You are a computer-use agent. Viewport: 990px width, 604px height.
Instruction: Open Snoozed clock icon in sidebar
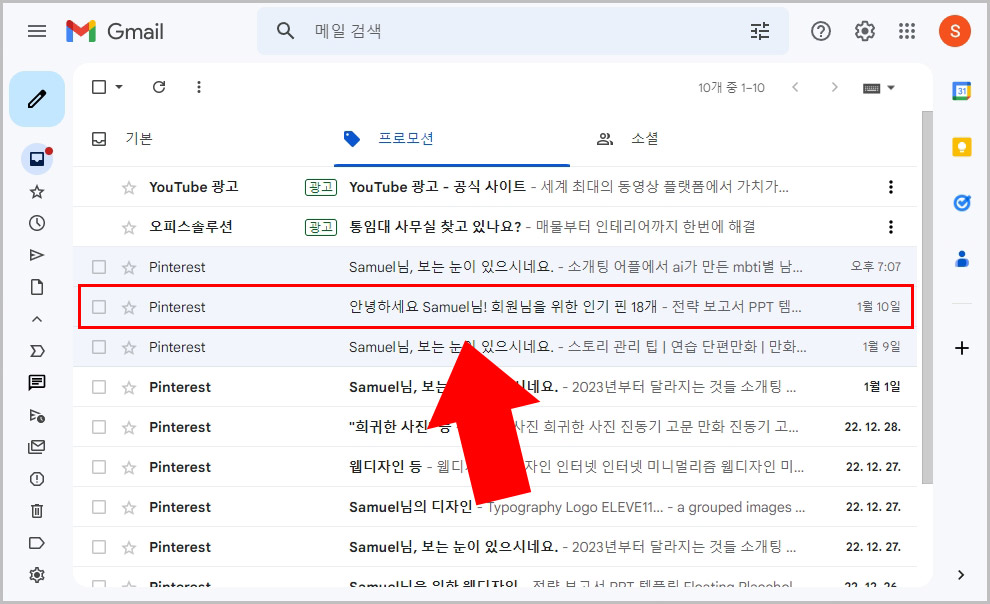37,223
